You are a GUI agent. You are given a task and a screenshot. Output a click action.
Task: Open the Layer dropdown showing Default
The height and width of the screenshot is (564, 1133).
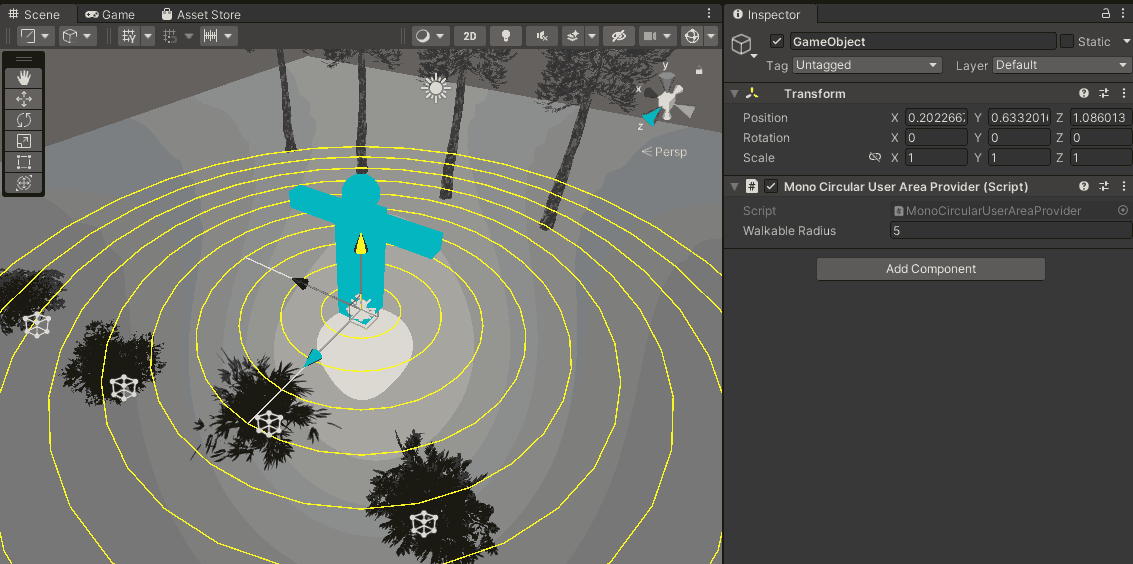tap(1061, 65)
